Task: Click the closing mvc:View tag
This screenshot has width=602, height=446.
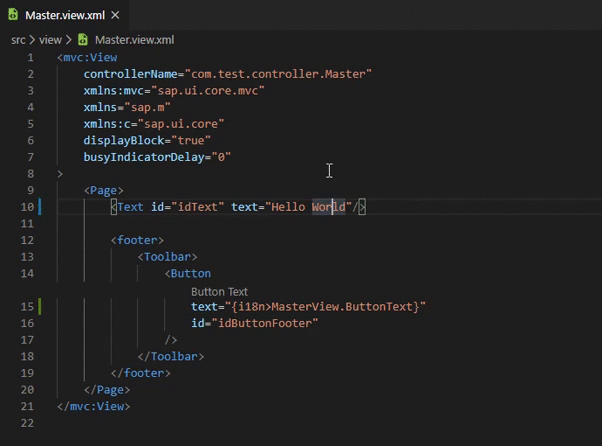Action: click(94, 406)
